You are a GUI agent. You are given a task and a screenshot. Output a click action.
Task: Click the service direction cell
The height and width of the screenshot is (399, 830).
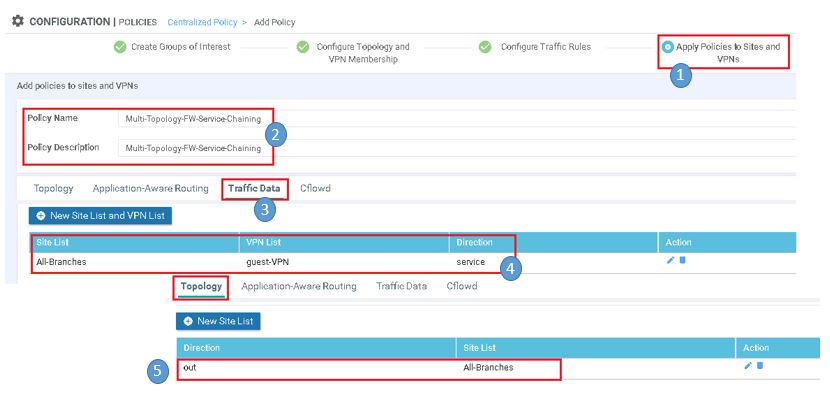pos(471,262)
